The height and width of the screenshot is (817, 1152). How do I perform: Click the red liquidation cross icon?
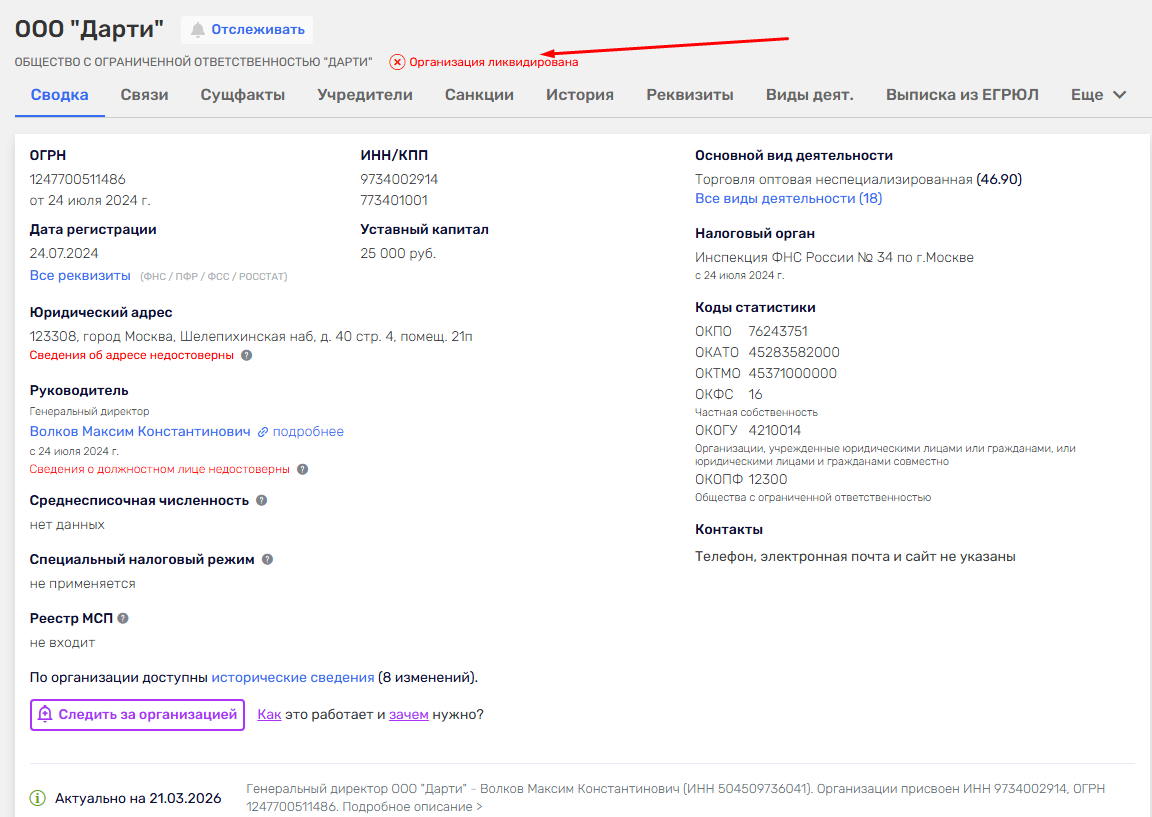point(397,62)
